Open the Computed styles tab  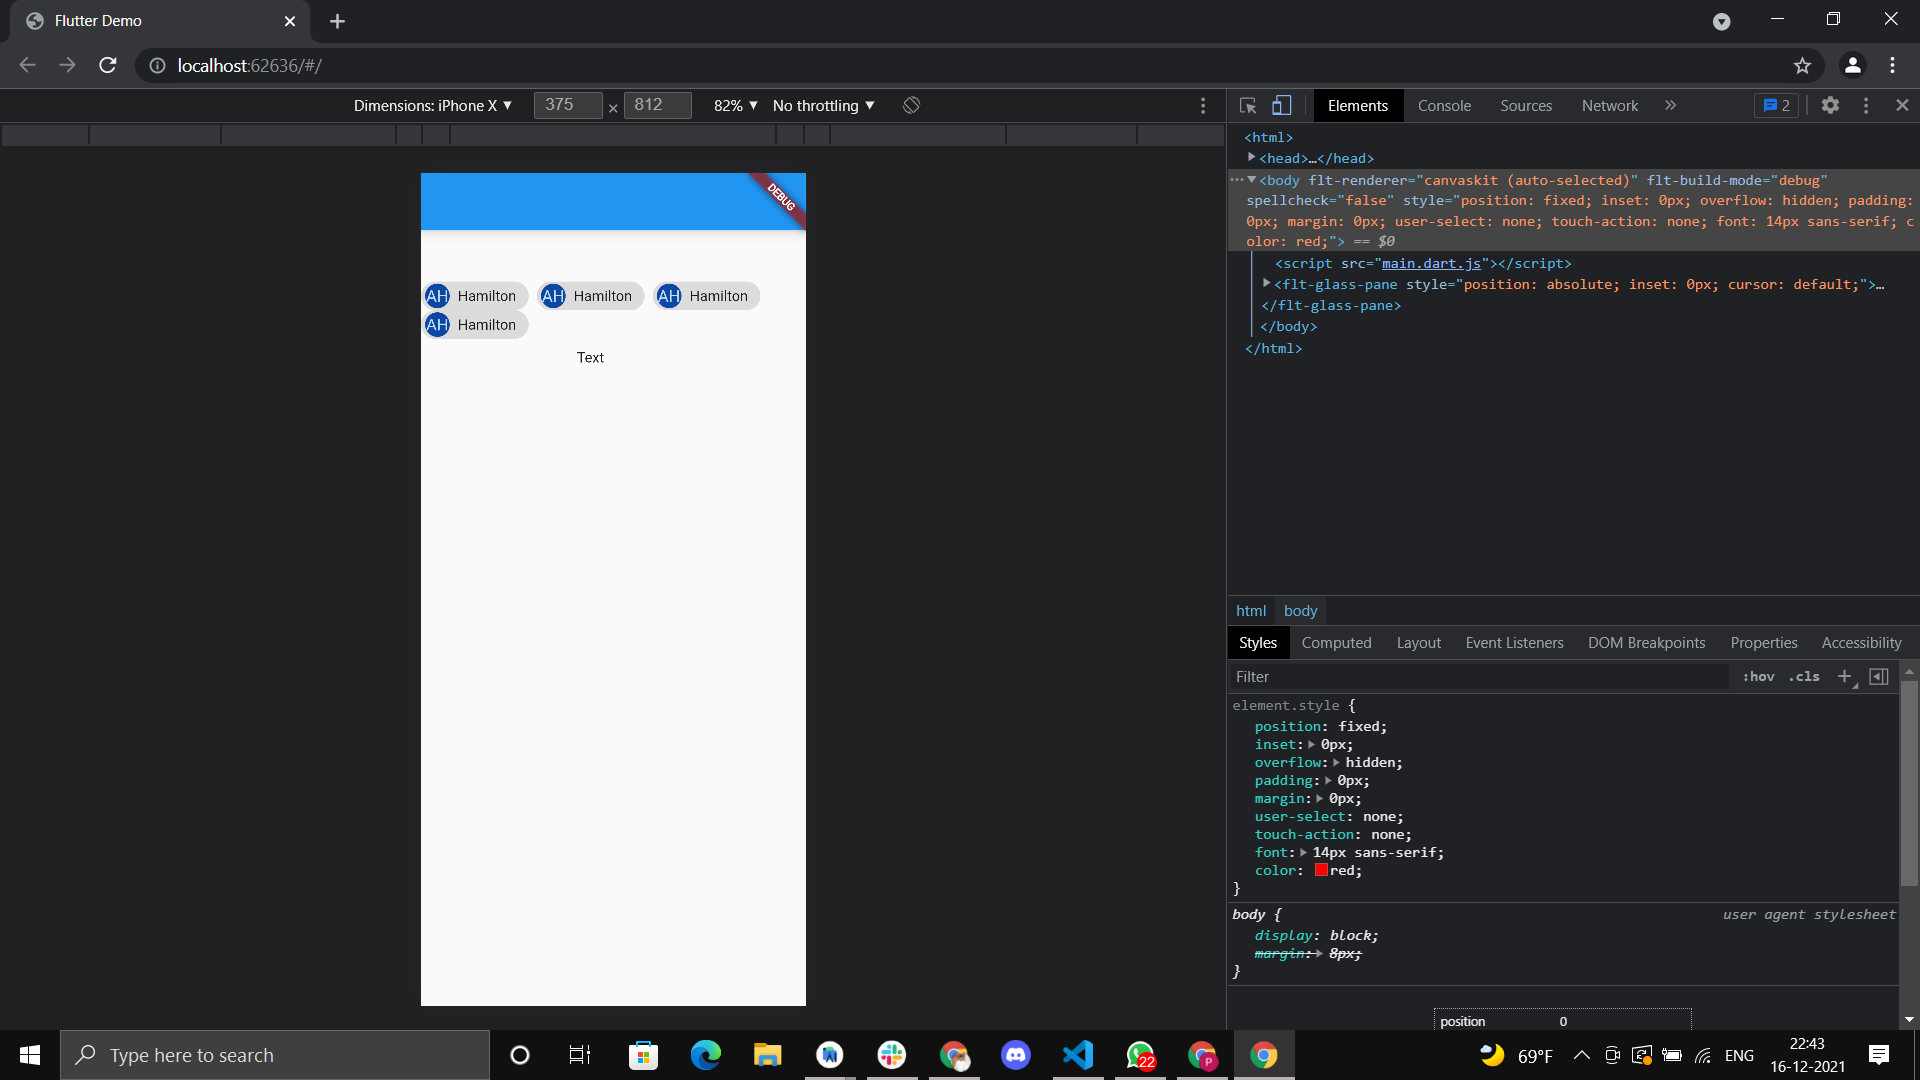coord(1336,642)
